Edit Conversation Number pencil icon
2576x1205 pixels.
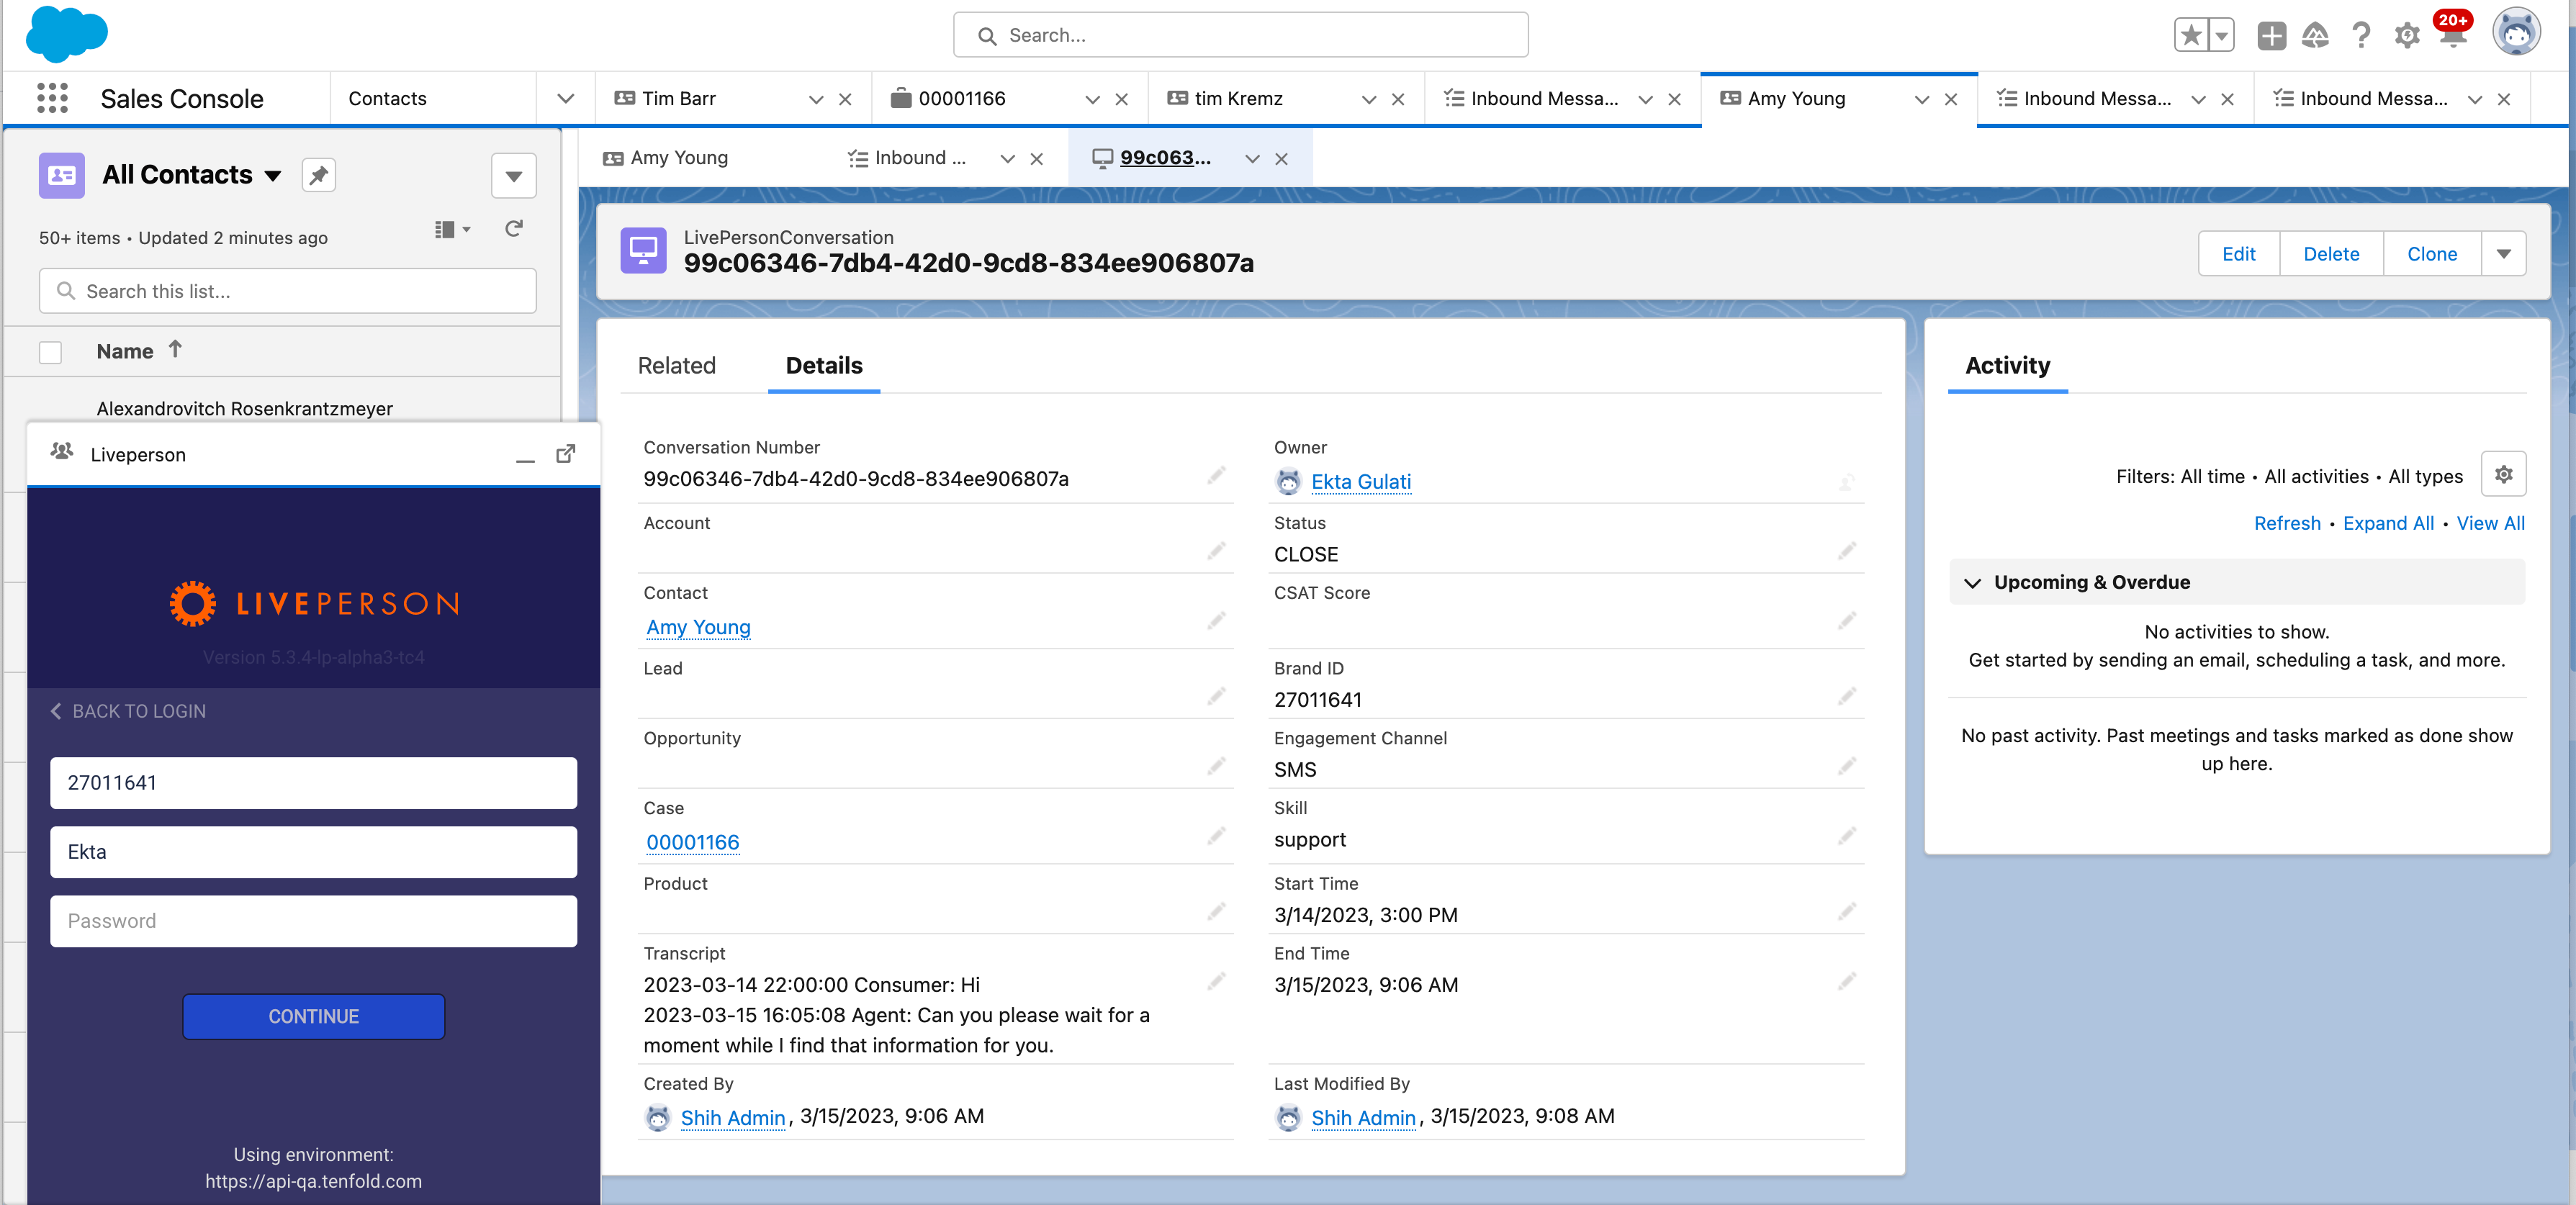(1215, 476)
